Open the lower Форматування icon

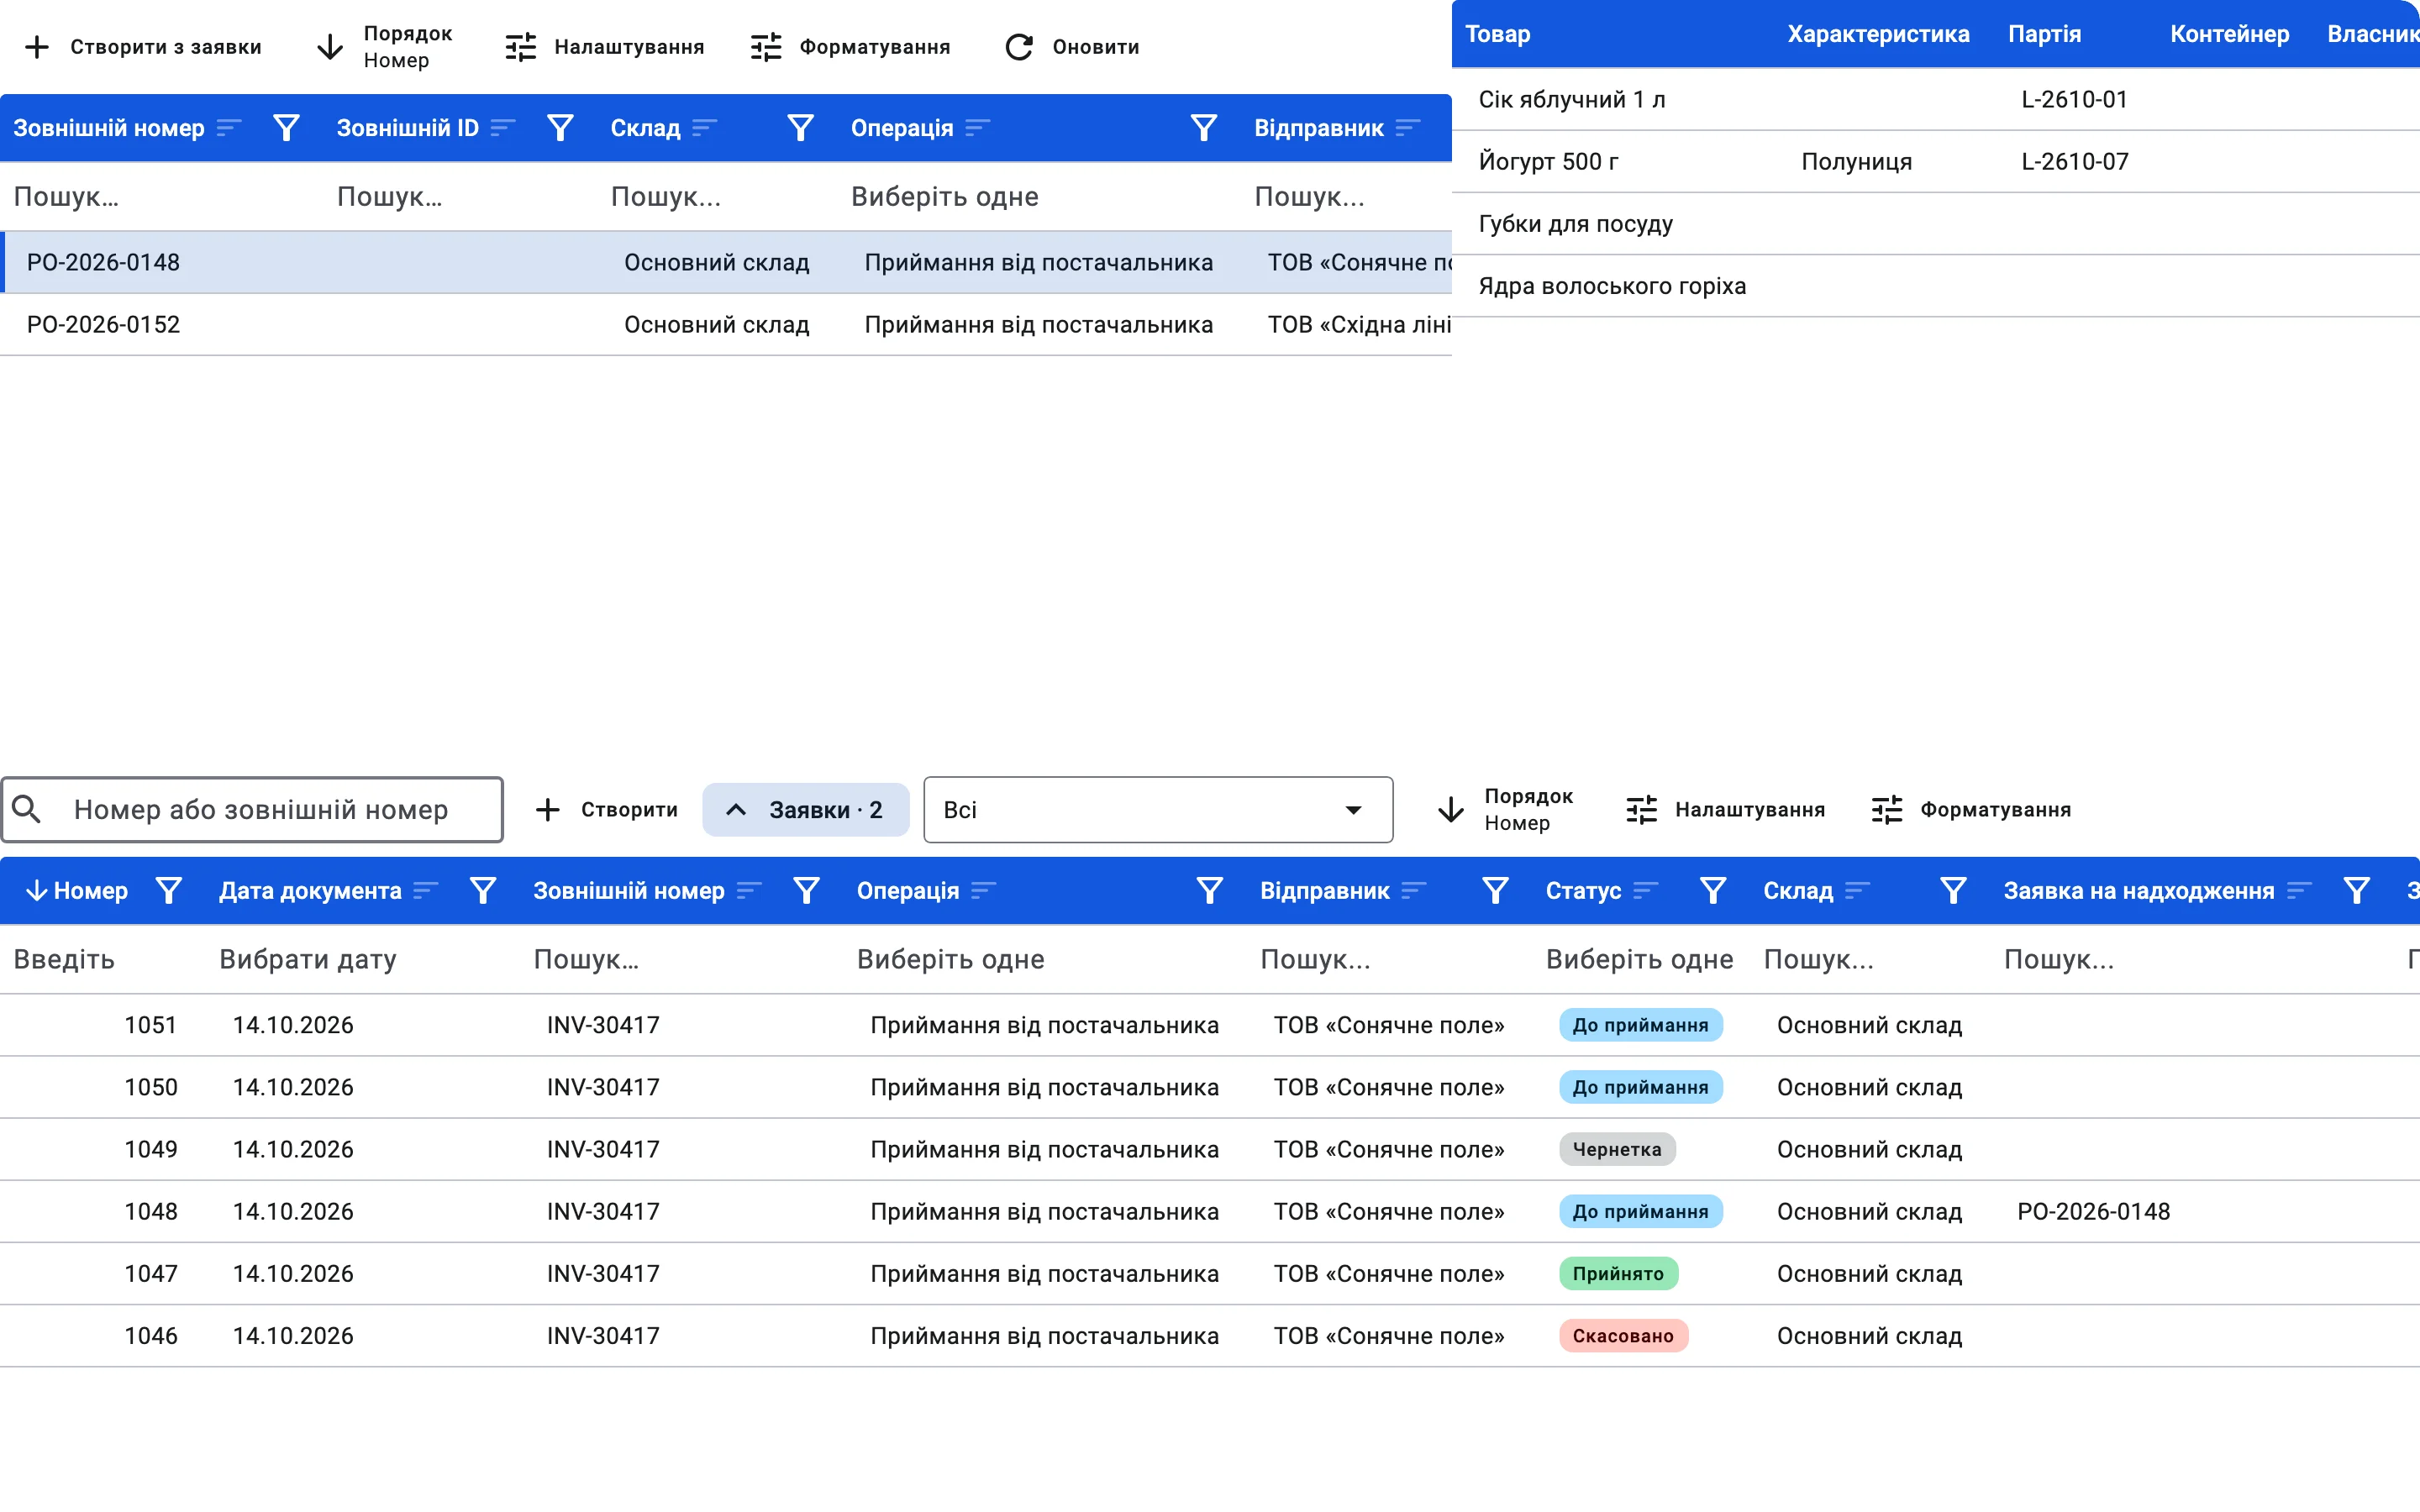click(1887, 809)
